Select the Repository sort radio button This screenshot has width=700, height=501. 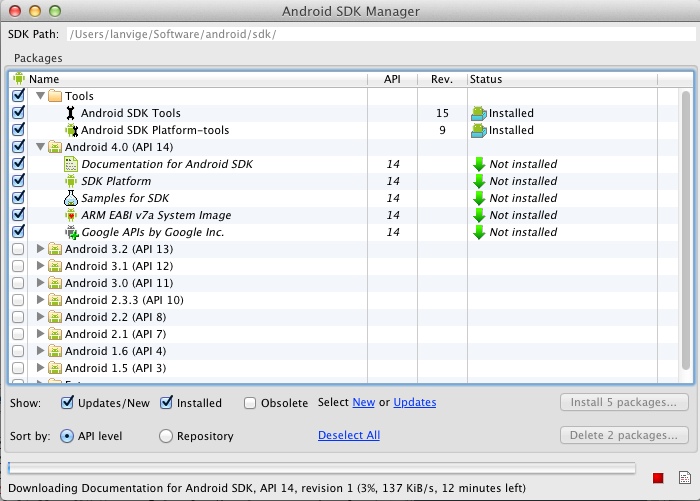(166, 436)
